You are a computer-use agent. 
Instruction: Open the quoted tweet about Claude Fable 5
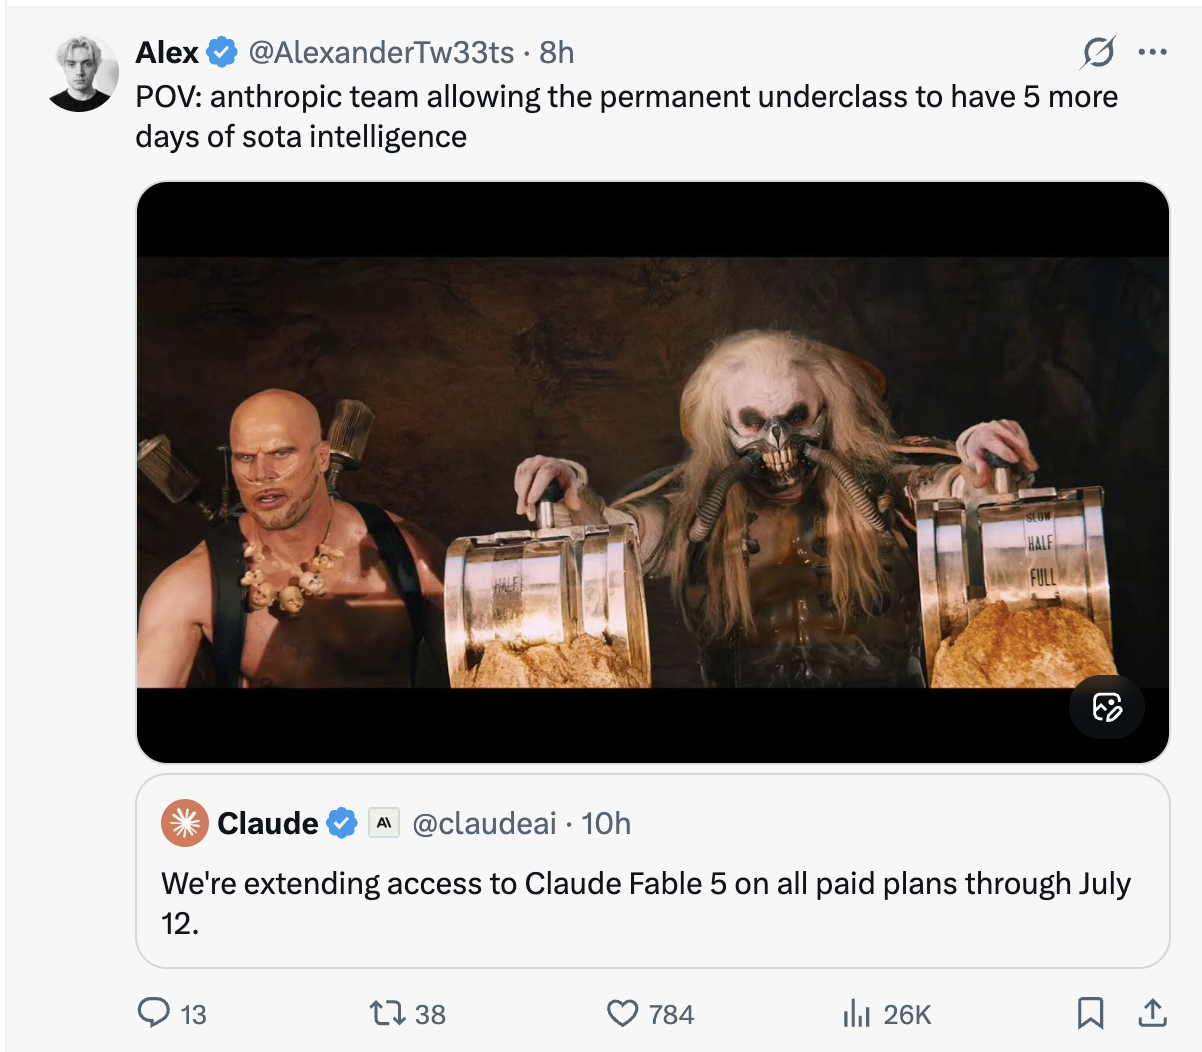point(652,870)
